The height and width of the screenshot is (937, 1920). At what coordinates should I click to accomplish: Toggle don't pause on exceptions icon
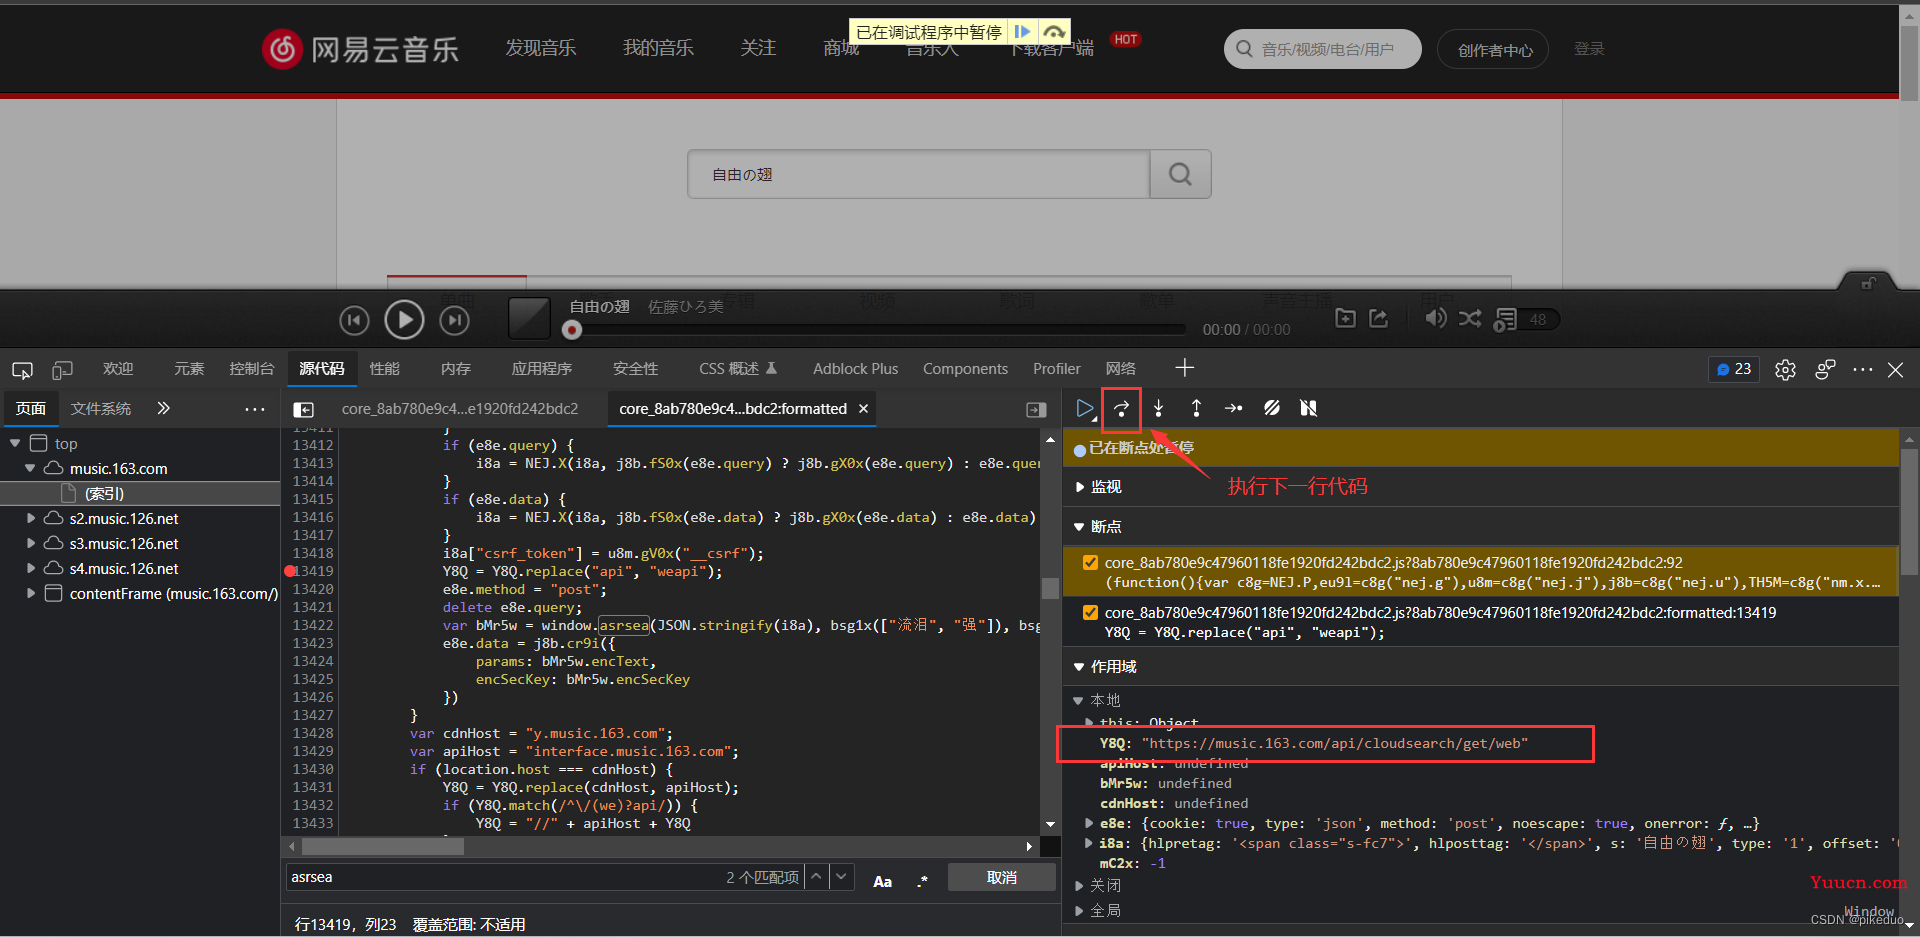[1308, 408]
